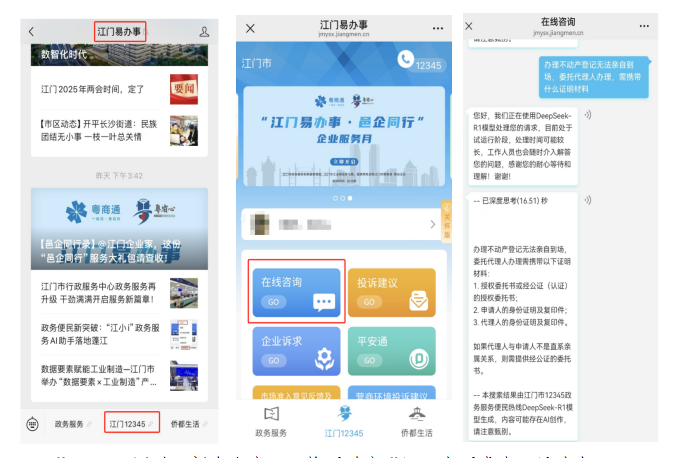
Task: Open the 投诉建议 complaint suggestion tile
Action: (391, 291)
